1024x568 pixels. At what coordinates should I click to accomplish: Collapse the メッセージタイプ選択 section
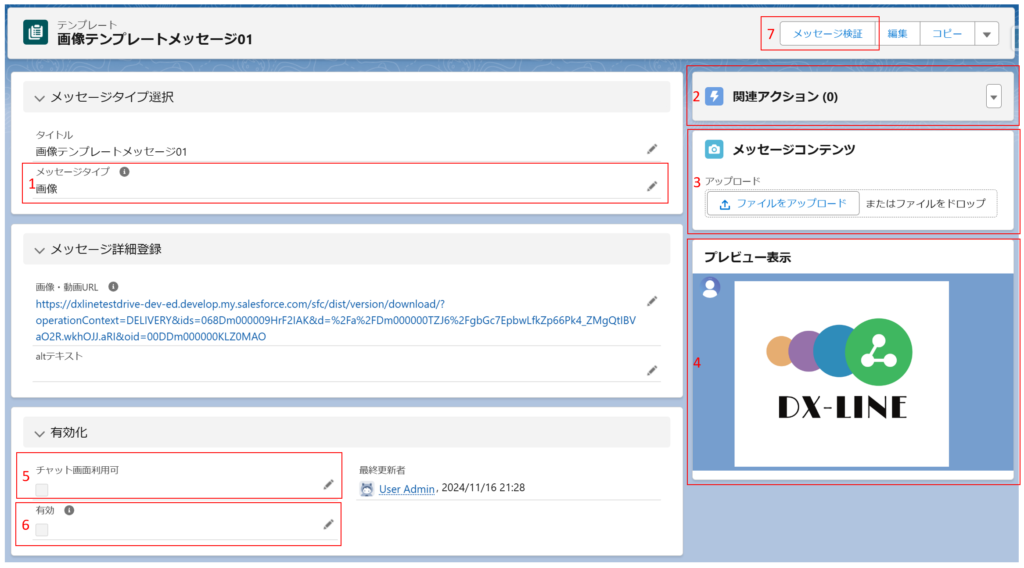[x=40, y=98]
